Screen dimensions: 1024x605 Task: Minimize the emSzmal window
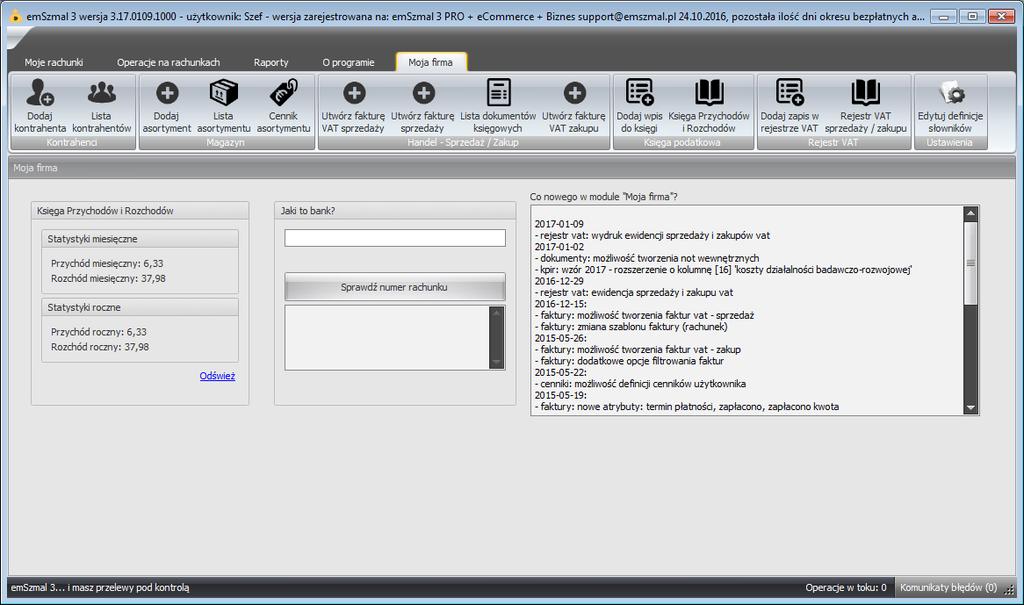[943, 16]
